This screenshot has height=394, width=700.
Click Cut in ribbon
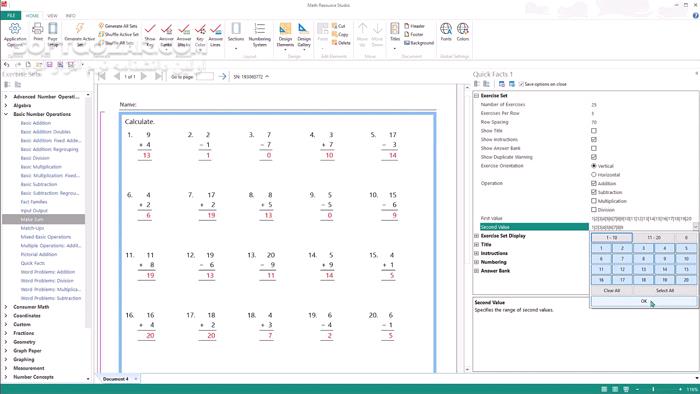[338, 26]
